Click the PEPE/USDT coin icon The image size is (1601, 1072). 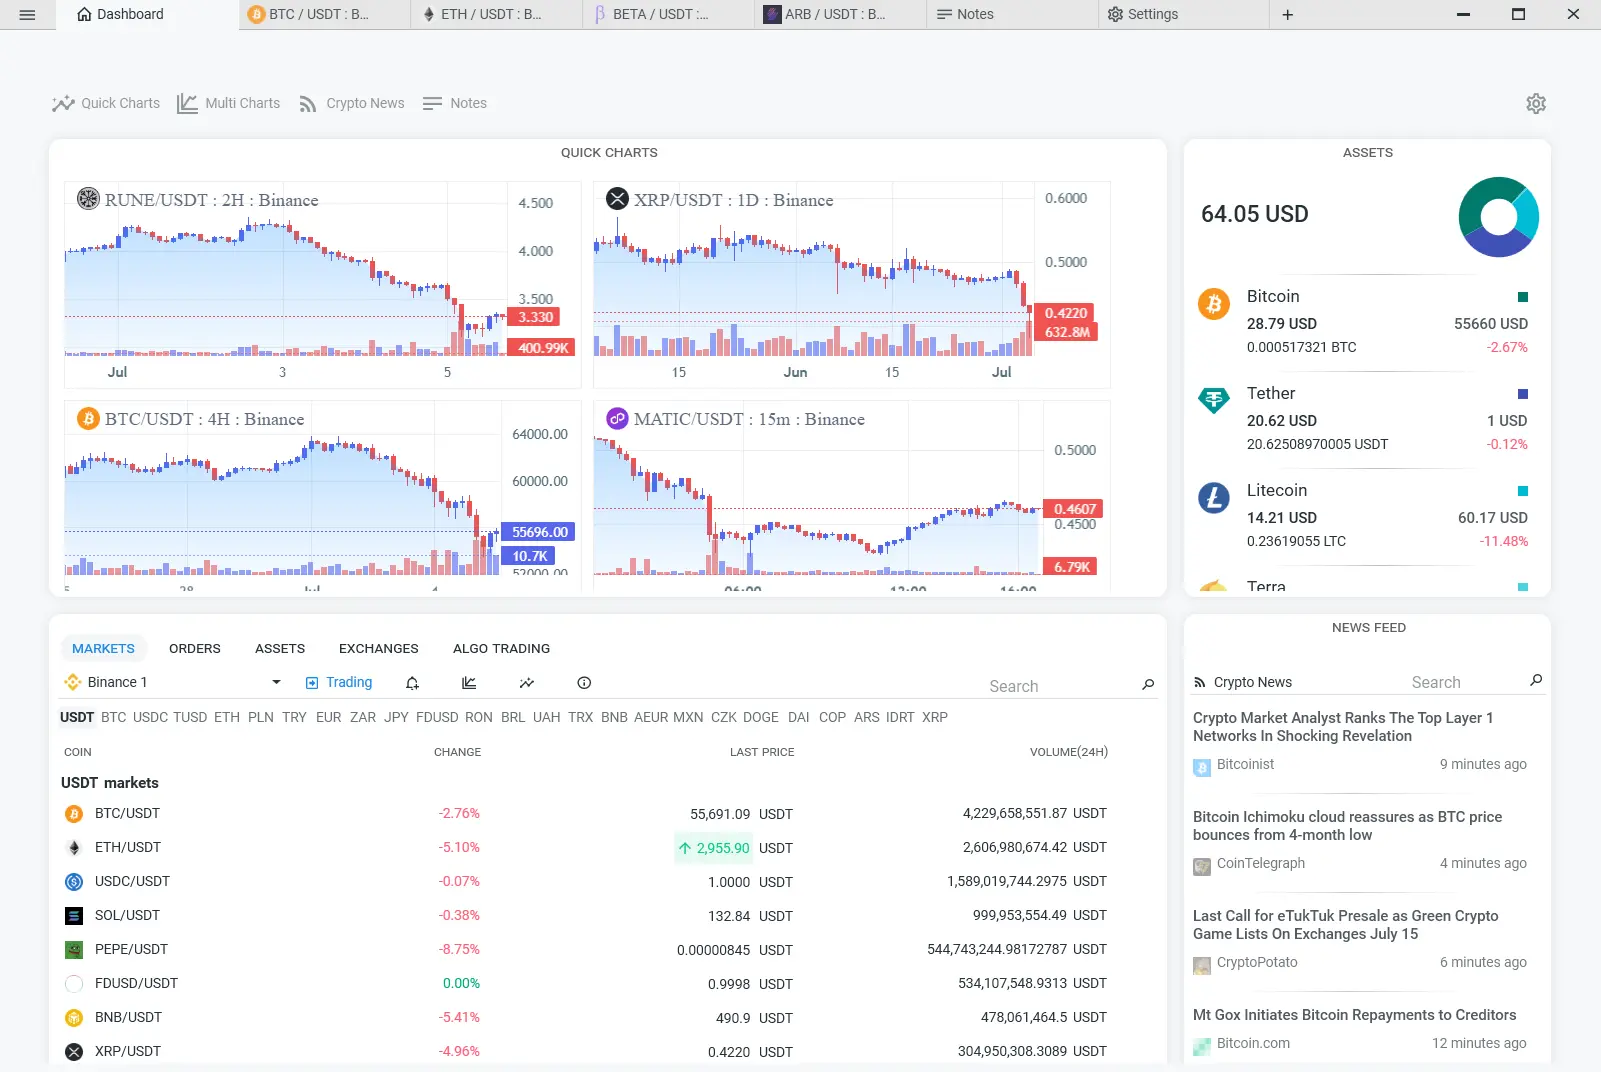point(74,950)
